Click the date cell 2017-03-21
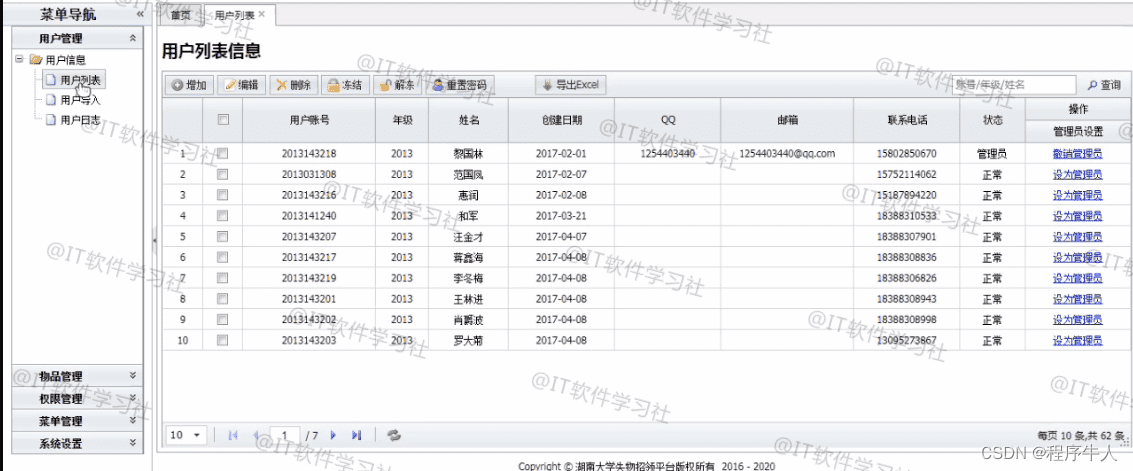 561,215
